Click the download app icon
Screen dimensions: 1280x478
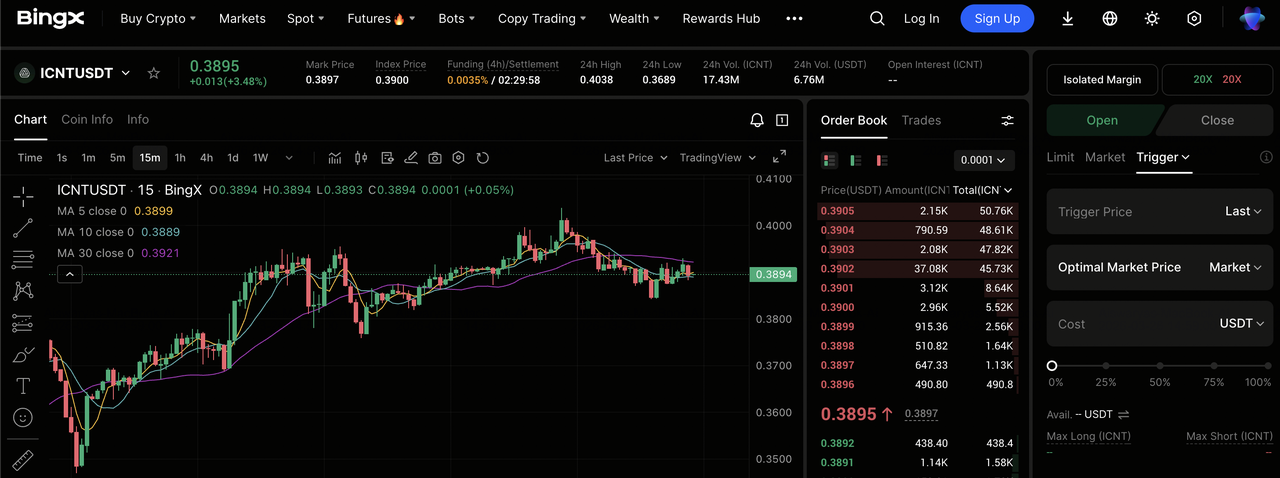[x=1068, y=19]
